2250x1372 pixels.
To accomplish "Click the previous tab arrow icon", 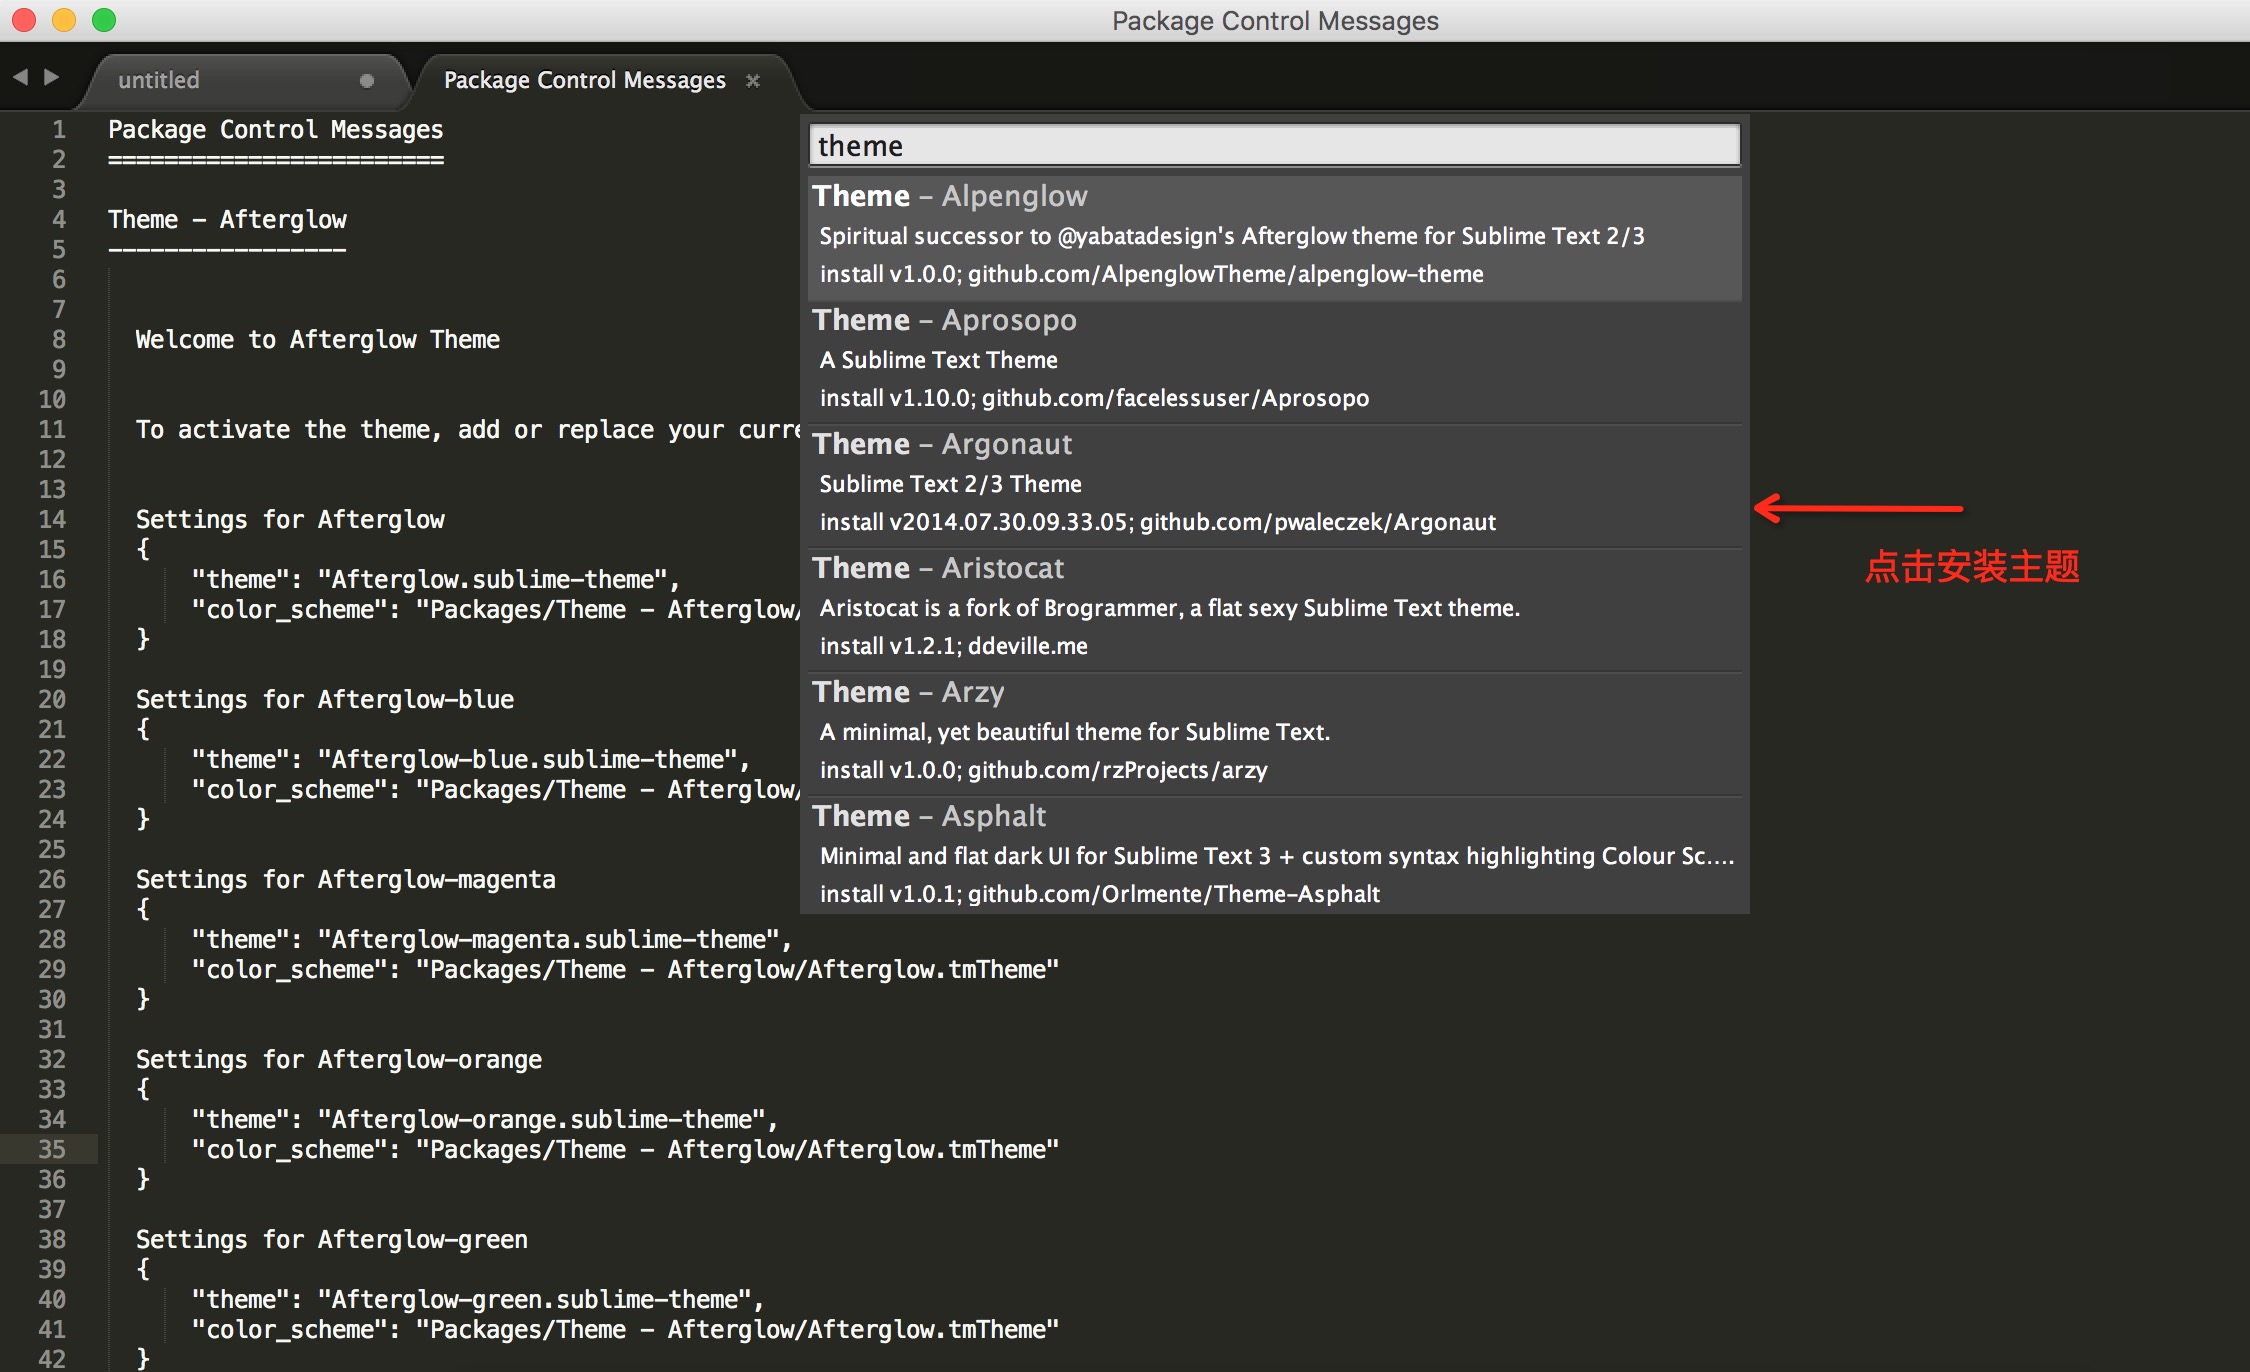I will tap(20, 77).
